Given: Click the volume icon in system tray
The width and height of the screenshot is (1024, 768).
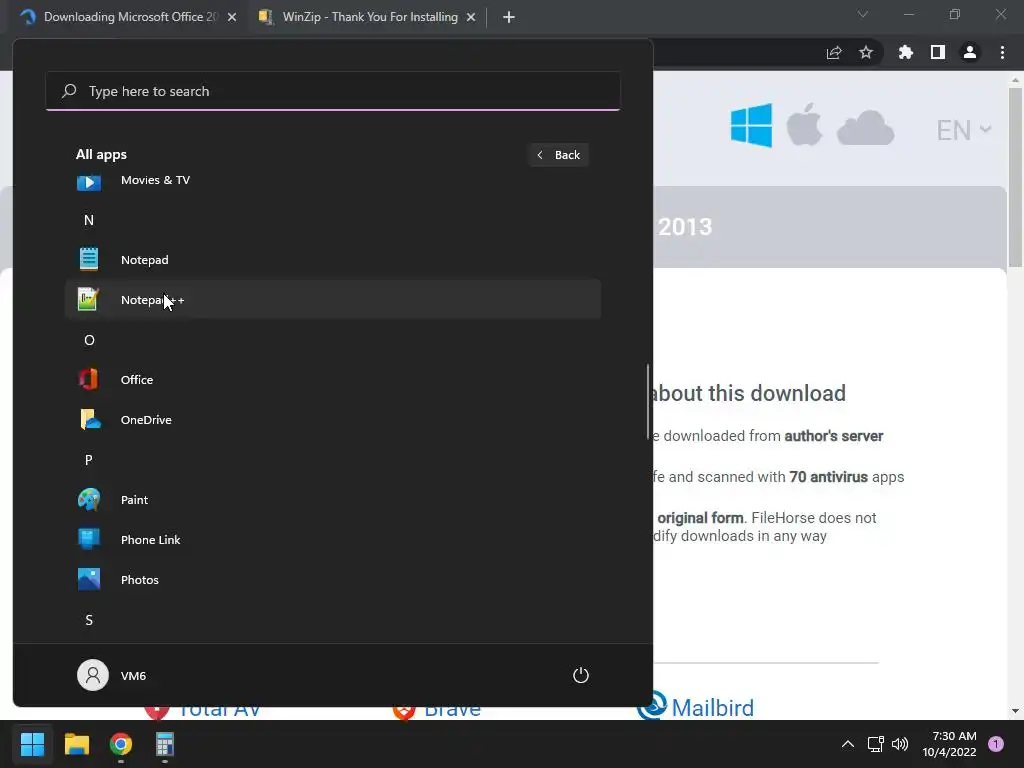Looking at the screenshot, I should [900, 744].
